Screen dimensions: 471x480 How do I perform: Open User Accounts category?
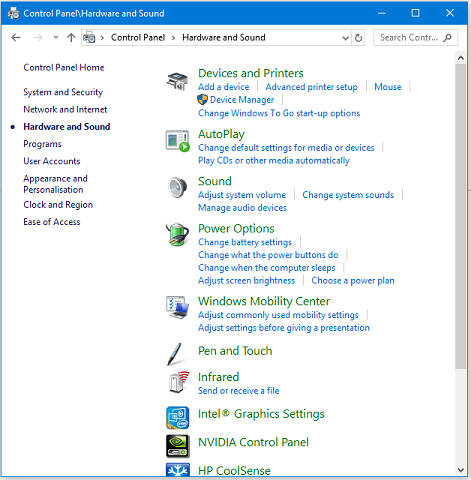(x=52, y=161)
